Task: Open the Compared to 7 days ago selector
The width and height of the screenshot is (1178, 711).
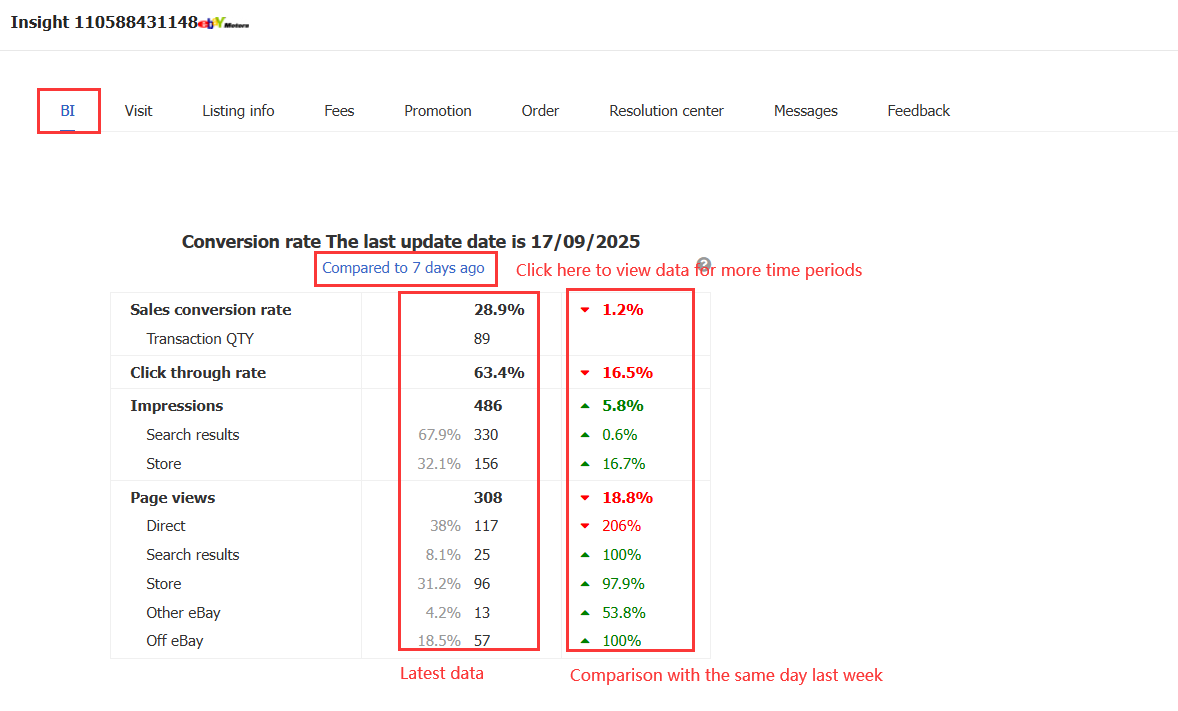Action: (403, 268)
